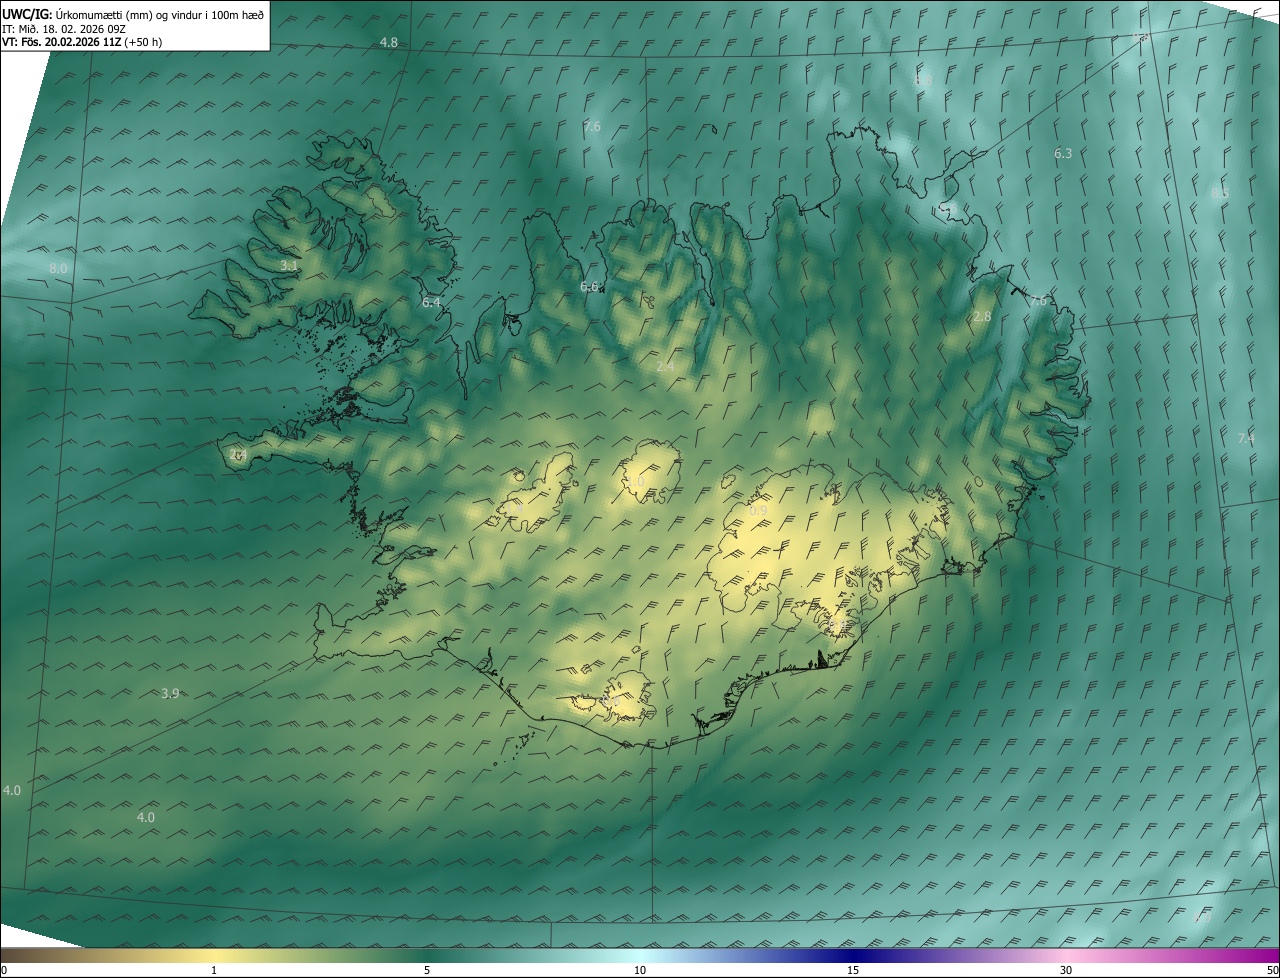Click the 'IT: Mið. 18. 02. 2026 09Z' line

tap(63, 28)
